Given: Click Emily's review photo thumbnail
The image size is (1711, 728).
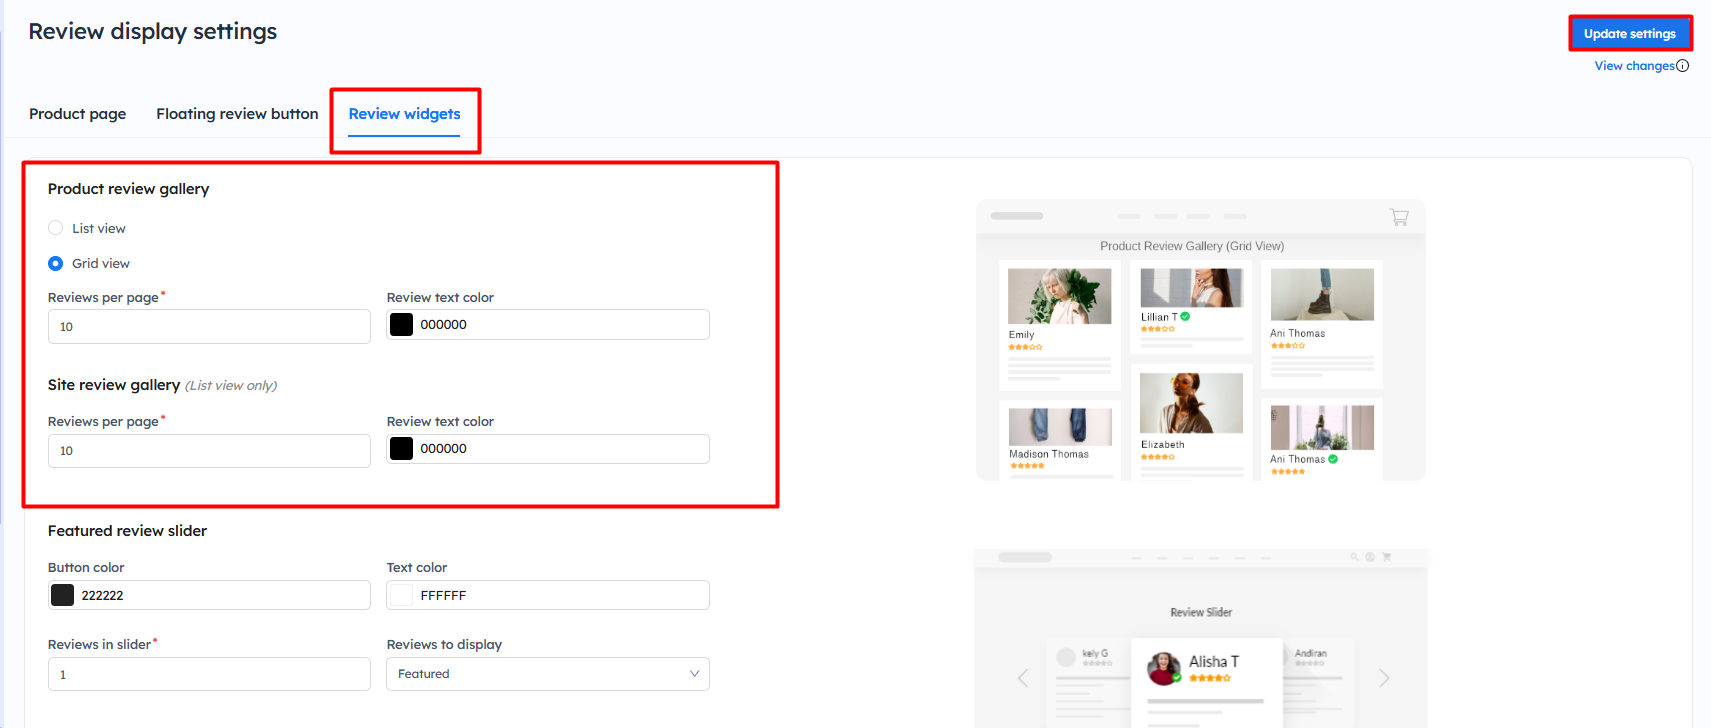Looking at the screenshot, I should tap(1059, 296).
